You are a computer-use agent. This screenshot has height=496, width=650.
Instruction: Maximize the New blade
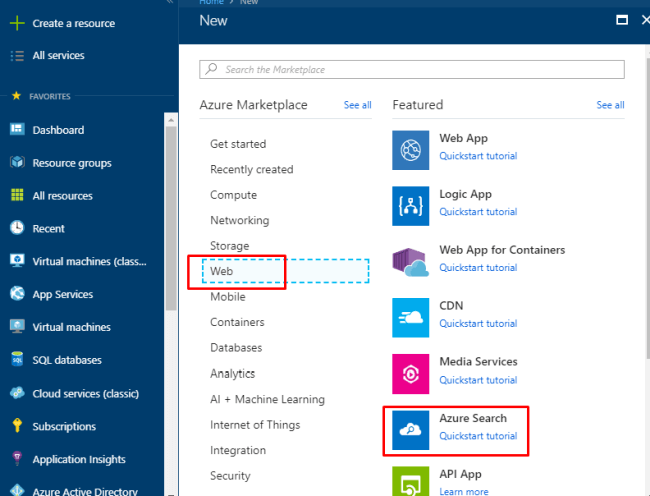click(x=622, y=20)
